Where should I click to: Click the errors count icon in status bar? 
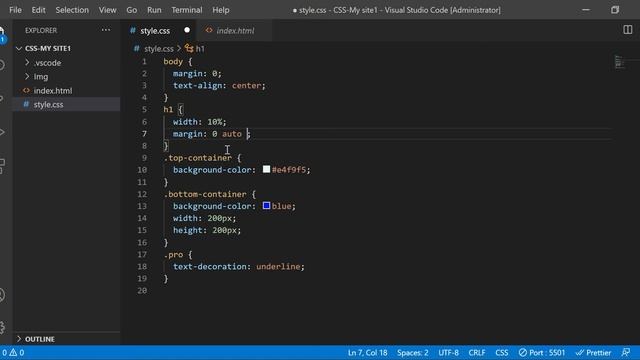(4, 352)
